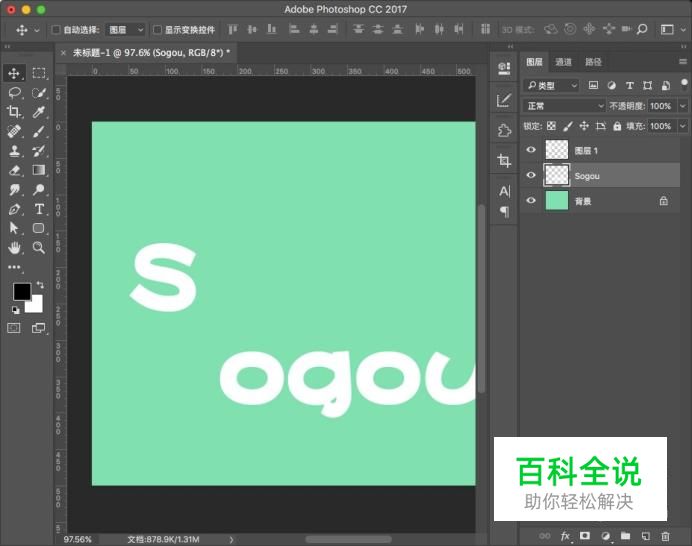Add a layer mask
The image size is (692, 546).
tap(585, 536)
